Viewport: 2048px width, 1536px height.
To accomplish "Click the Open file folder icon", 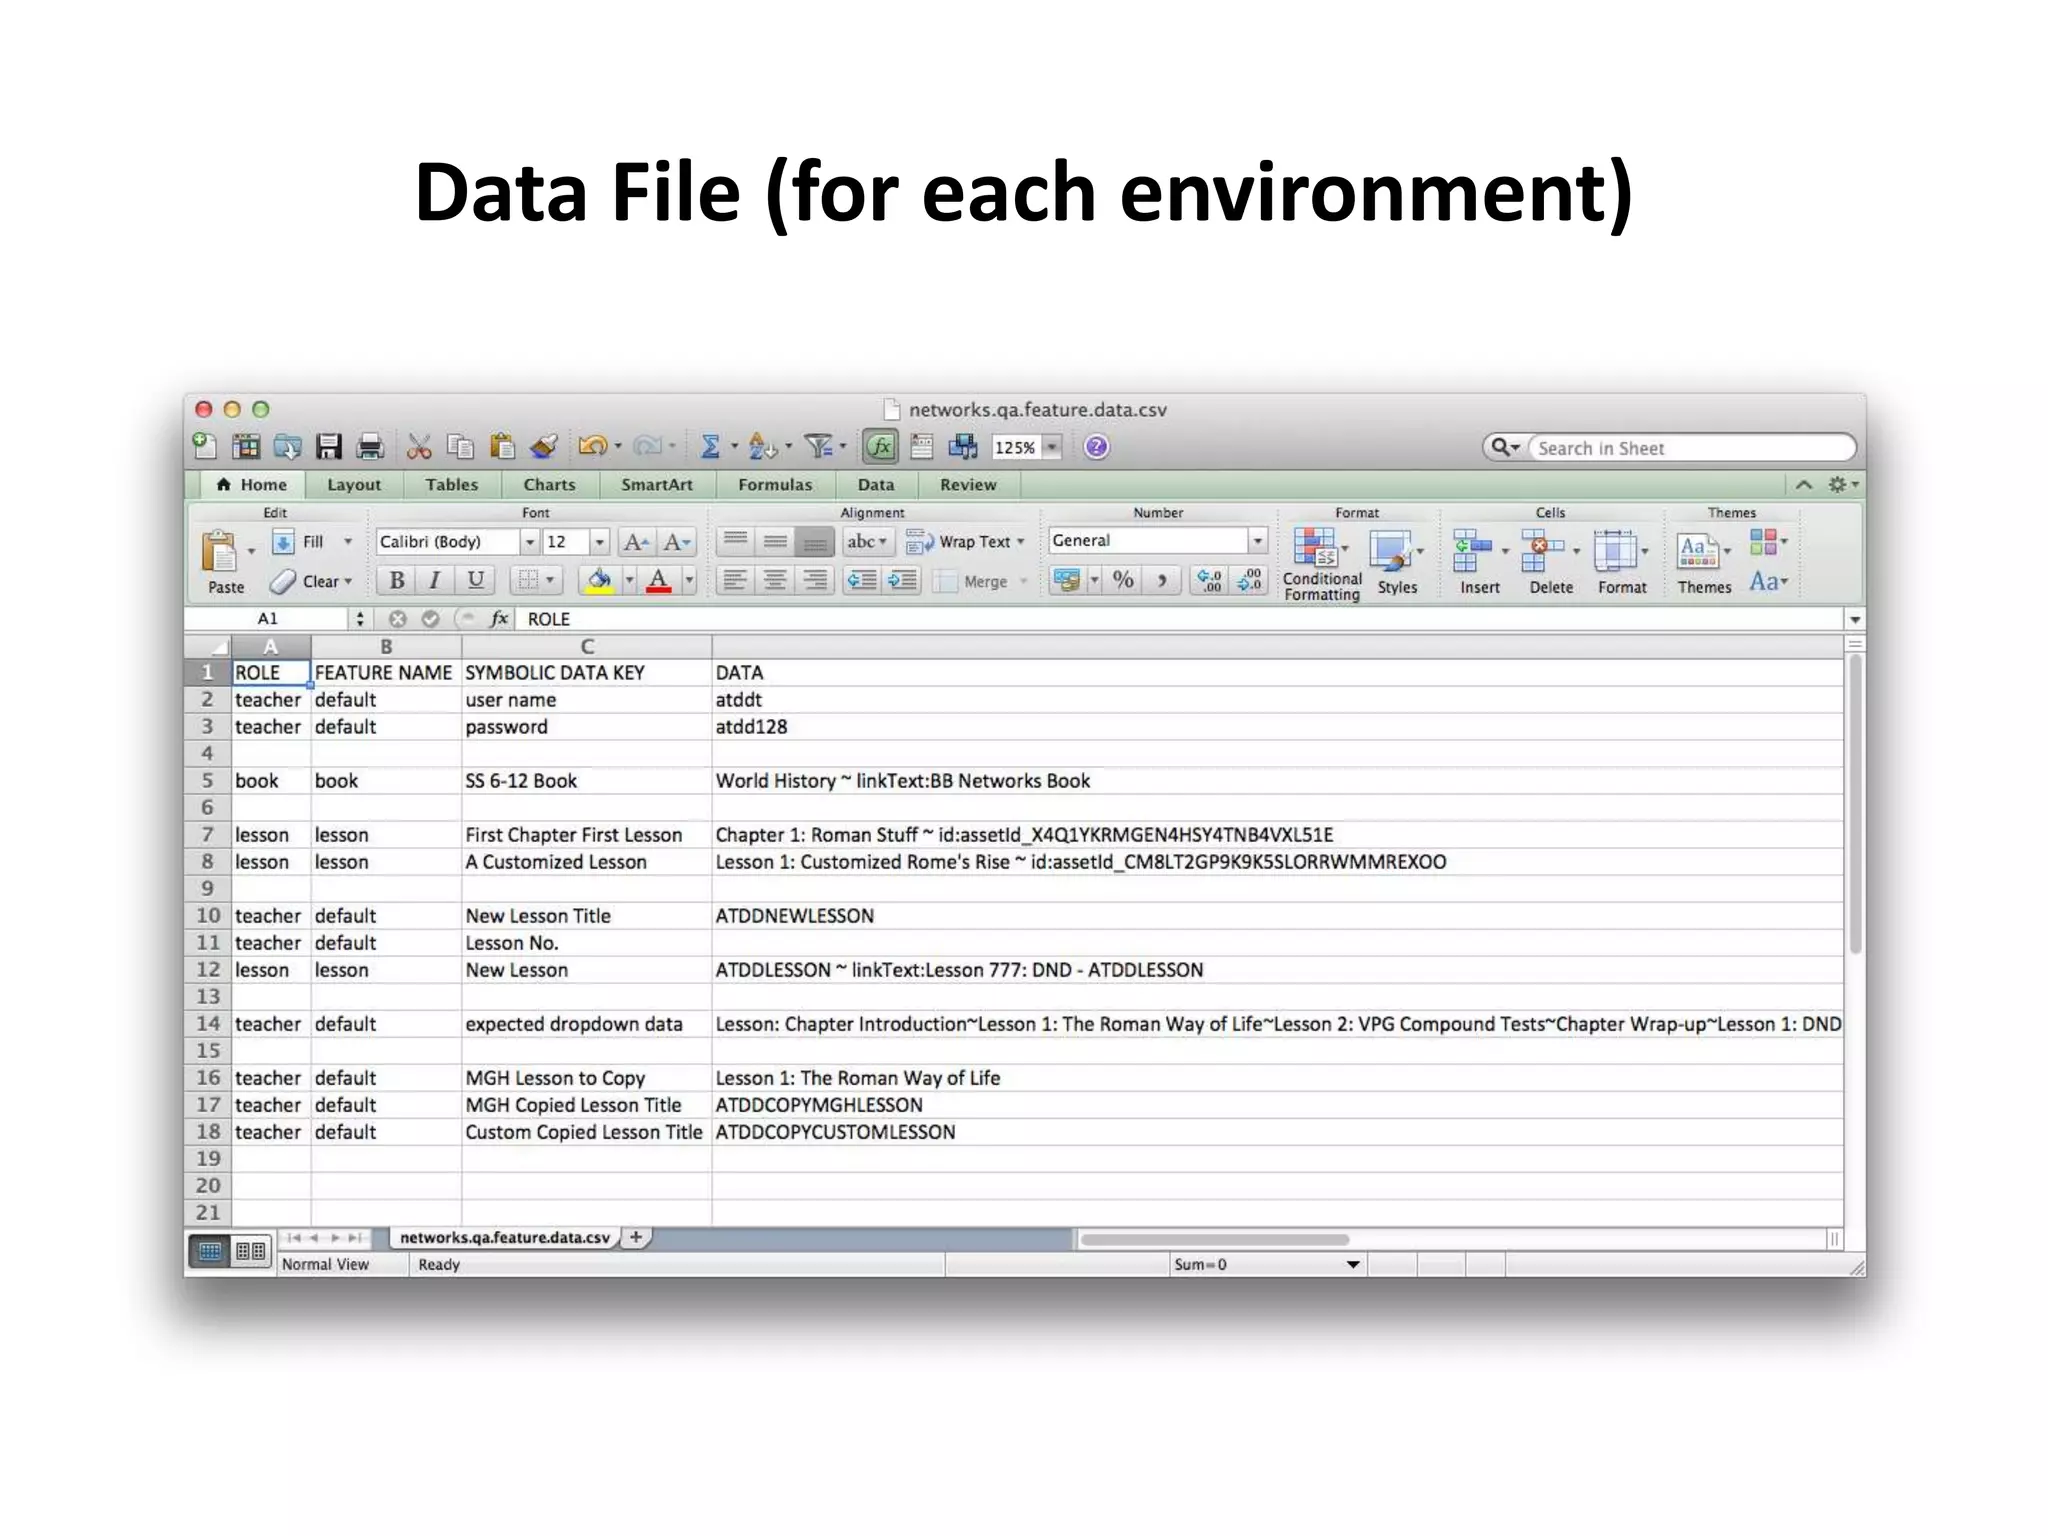I will tap(288, 446).
